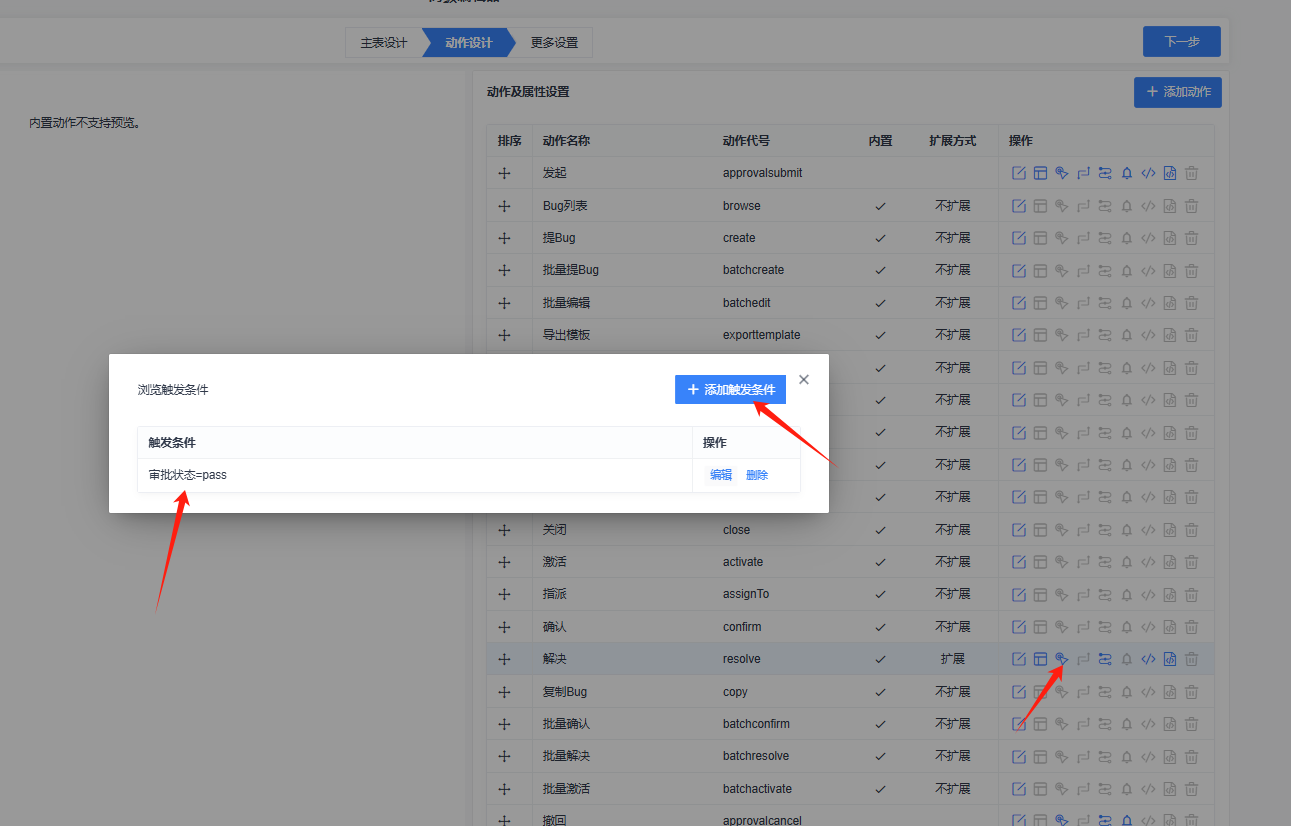Image resolution: width=1291 pixels, height=826 pixels.
Task: Delete the 审批状态=pass trigger condition
Action: click(x=757, y=475)
